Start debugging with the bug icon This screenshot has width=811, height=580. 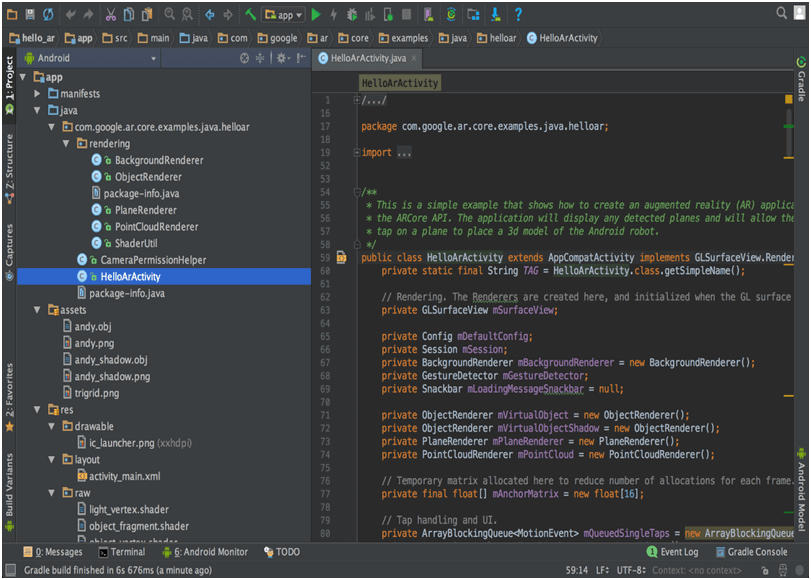(352, 14)
